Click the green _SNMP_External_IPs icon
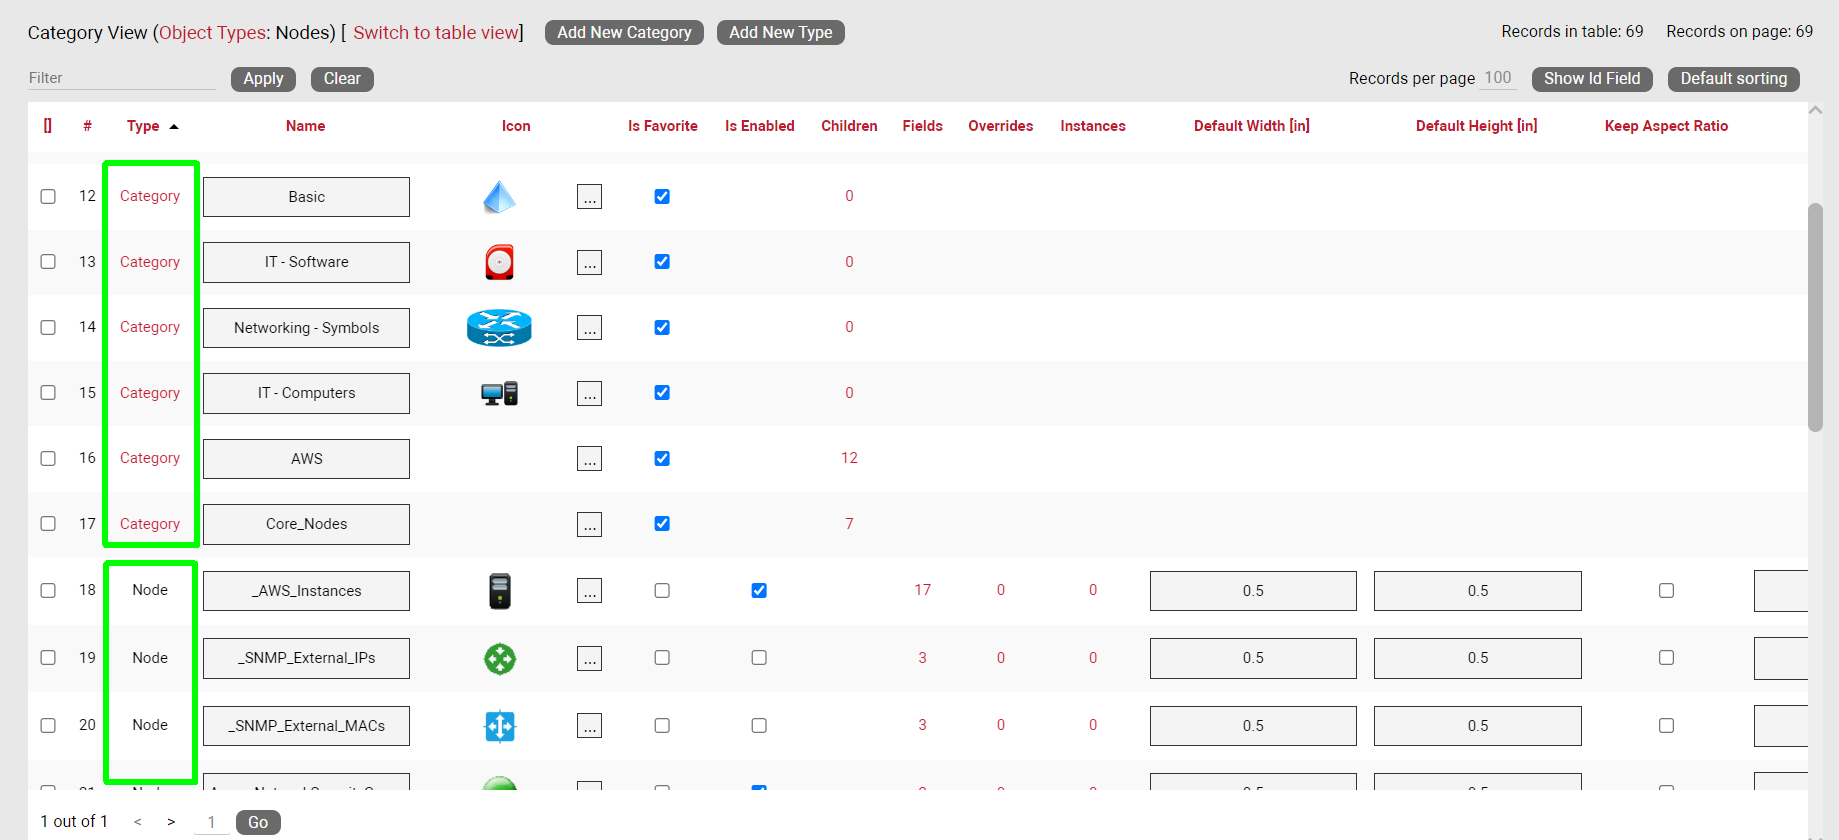This screenshot has width=1839, height=840. (499, 659)
